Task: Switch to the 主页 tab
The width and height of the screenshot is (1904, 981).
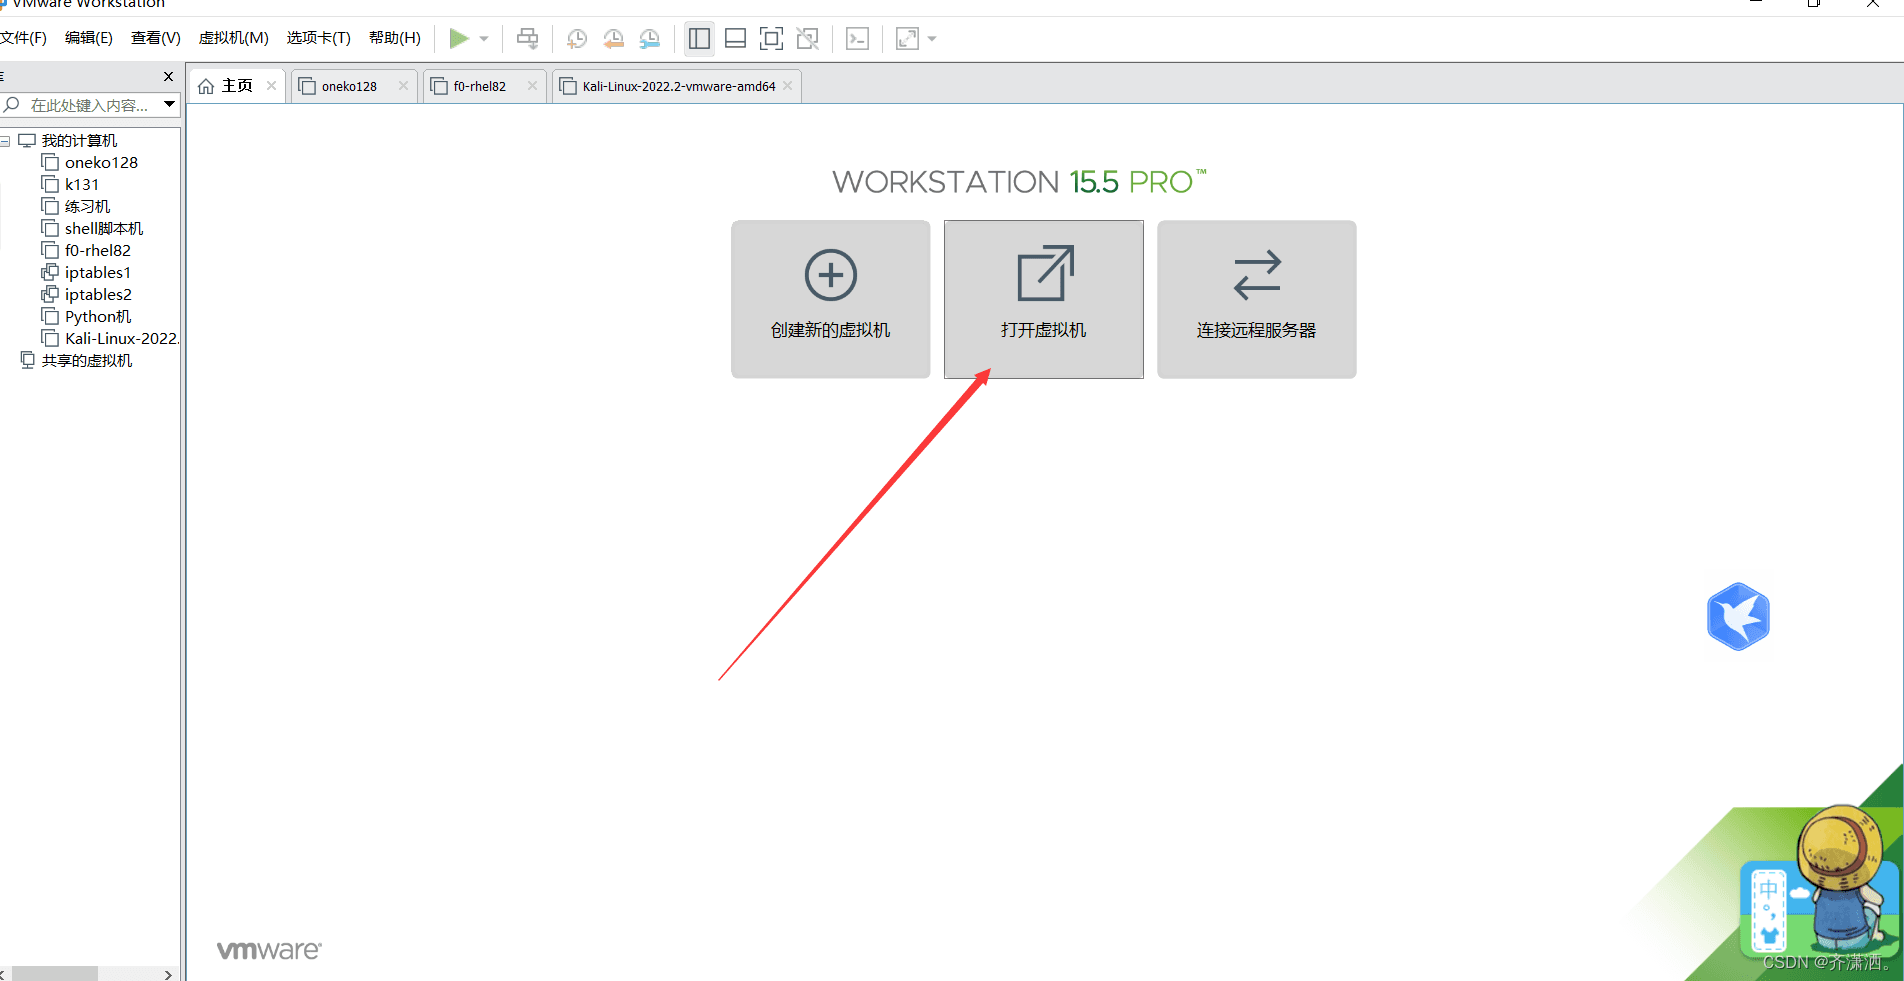Action: pyautogui.click(x=237, y=86)
